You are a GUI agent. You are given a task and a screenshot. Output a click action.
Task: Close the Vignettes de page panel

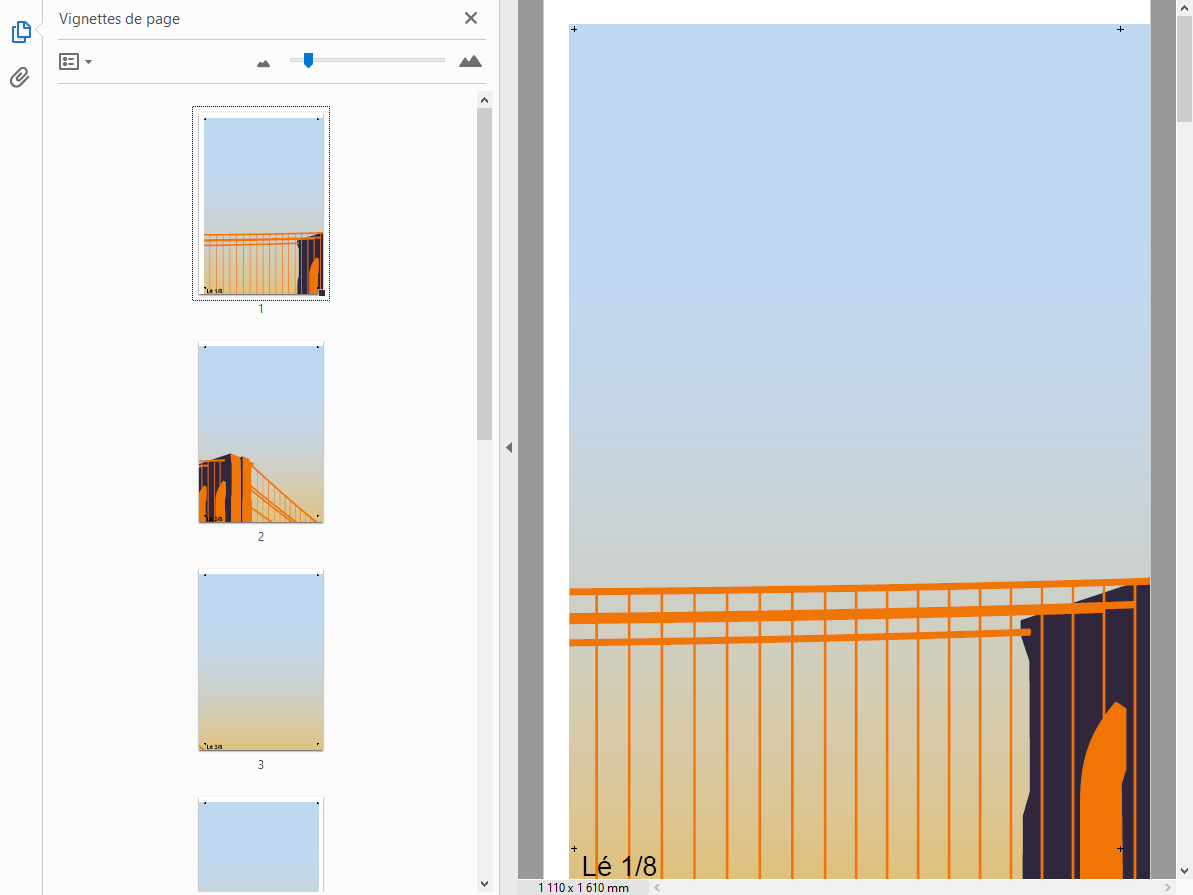(471, 18)
